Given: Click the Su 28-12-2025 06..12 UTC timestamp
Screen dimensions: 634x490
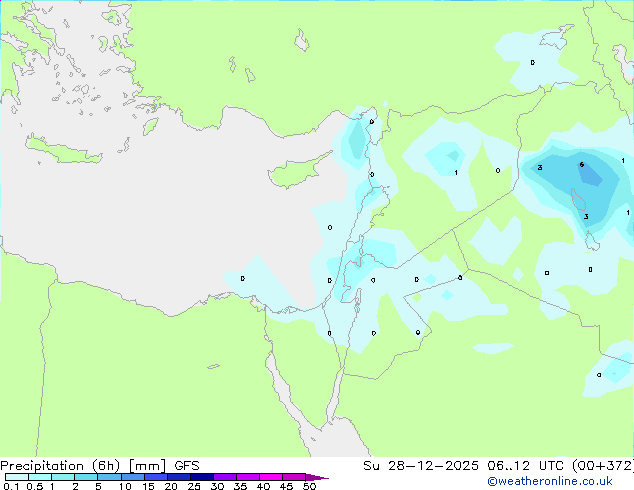Looking at the screenshot, I should (x=498, y=466).
